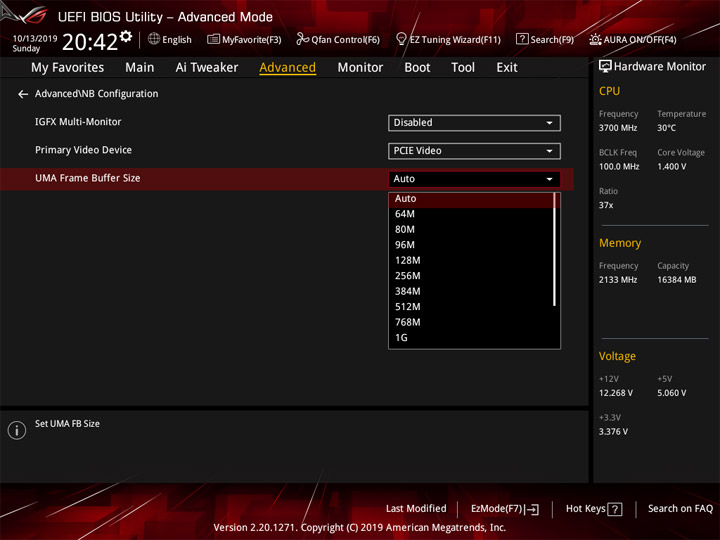The width and height of the screenshot is (720, 540).
Task: Open the Primary Video Device dropdown
Action: 474,151
